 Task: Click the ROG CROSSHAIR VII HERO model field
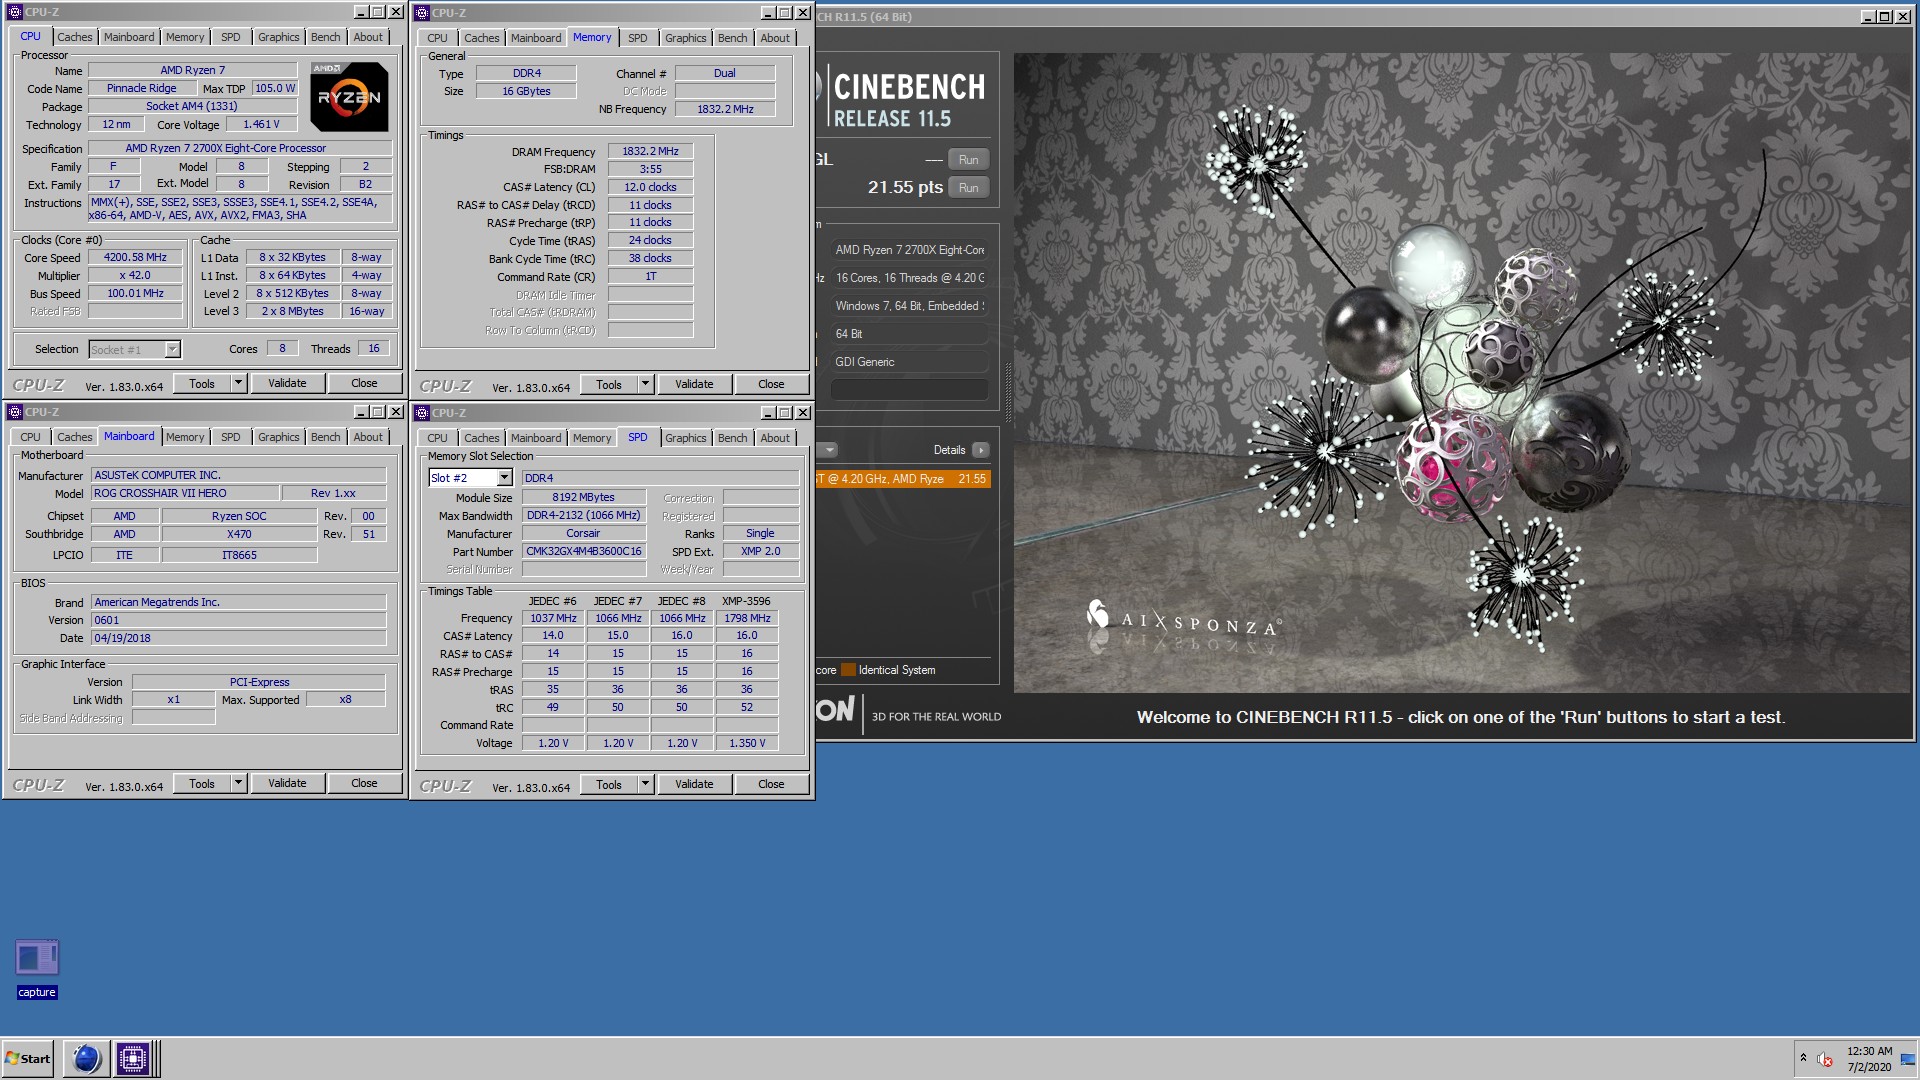(x=184, y=493)
